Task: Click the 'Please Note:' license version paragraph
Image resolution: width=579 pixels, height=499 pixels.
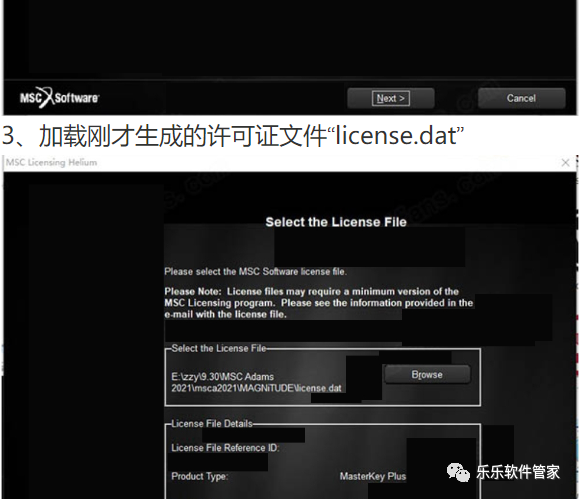Action: pyautogui.click(x=319, y=303)
